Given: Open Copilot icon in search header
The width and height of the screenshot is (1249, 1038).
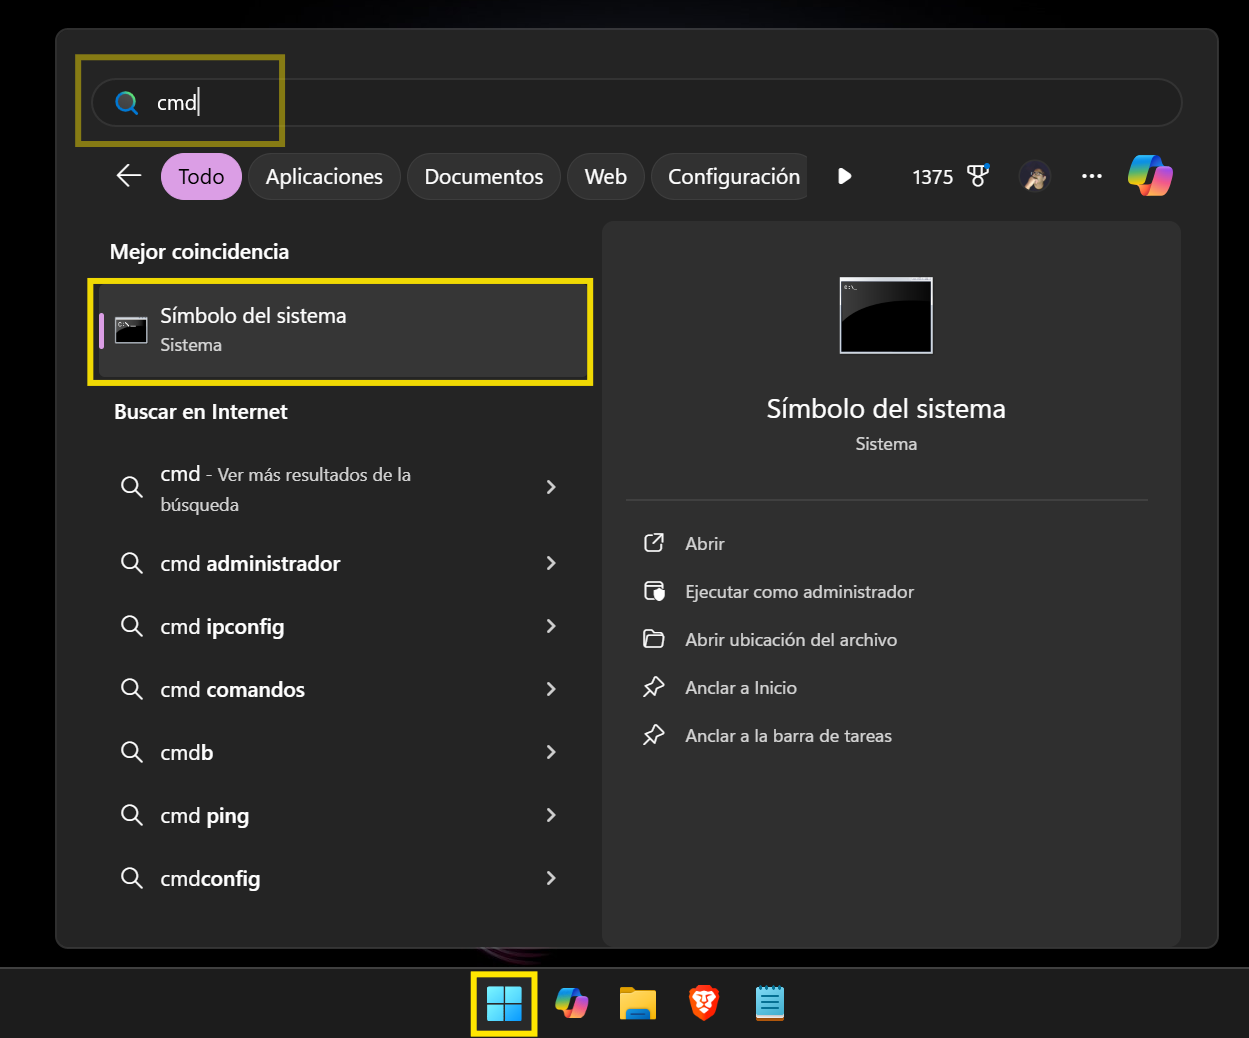Looking at the screenshot, I should pyautogui.click(x=1150, y=176).
